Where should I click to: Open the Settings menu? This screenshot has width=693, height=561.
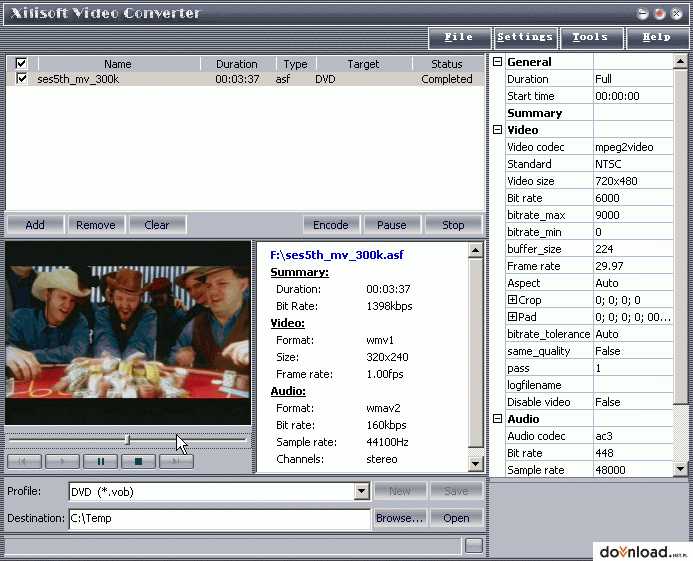pos(525,38)
